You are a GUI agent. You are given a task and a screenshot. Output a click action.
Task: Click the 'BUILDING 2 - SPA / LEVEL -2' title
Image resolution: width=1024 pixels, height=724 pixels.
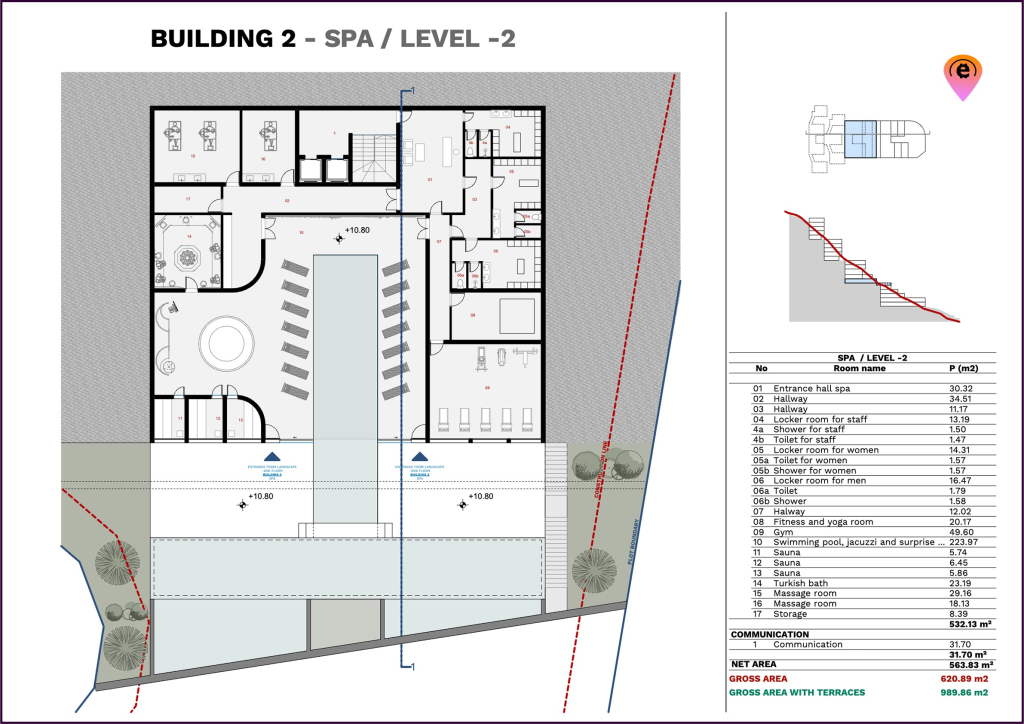[332, 39]
